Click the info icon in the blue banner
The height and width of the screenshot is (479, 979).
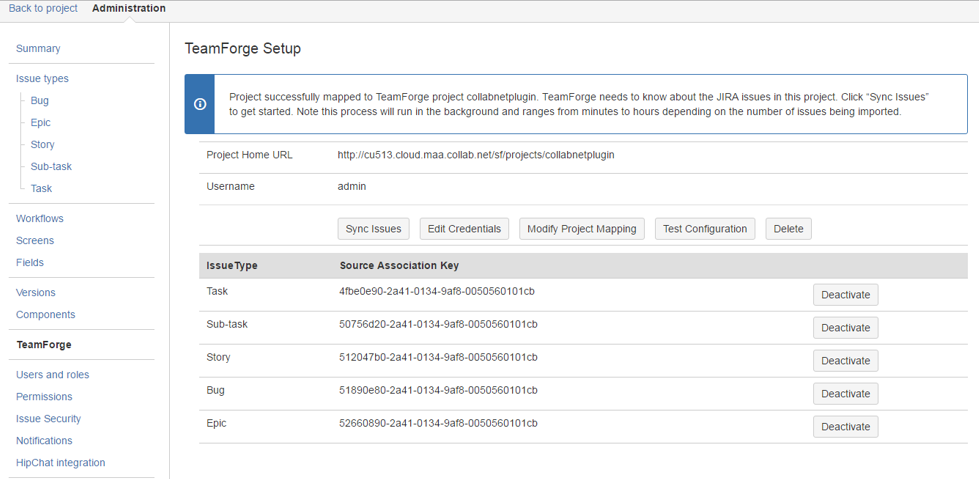click(200, 104)
